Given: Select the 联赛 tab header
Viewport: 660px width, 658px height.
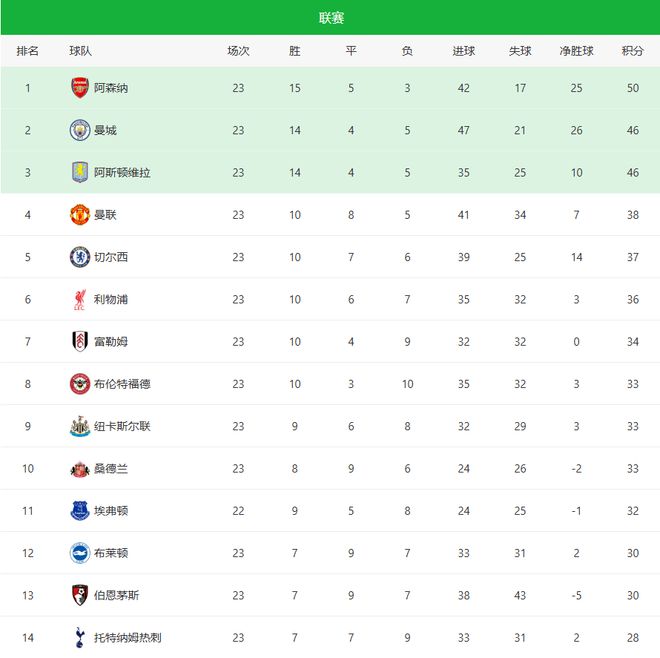Looking at the screenshot, I should tap(331, 18).
